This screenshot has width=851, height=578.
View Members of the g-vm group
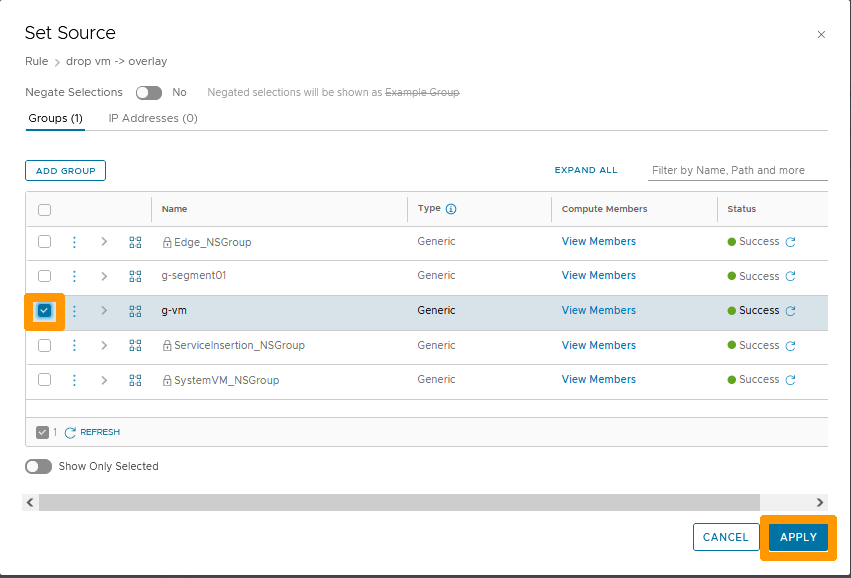pos(598,310)
